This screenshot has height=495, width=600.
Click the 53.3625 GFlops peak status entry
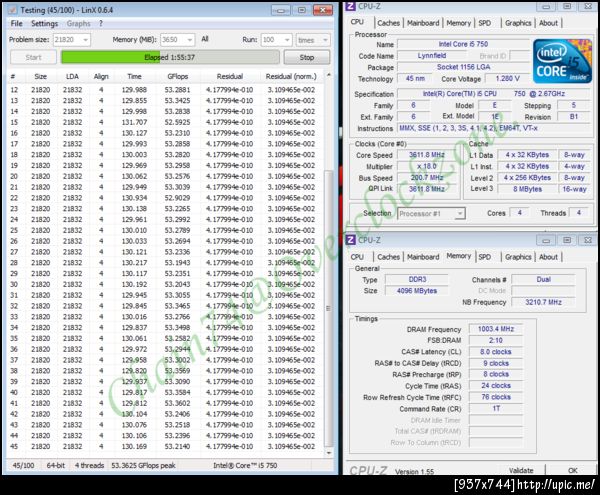coord(143,466)
